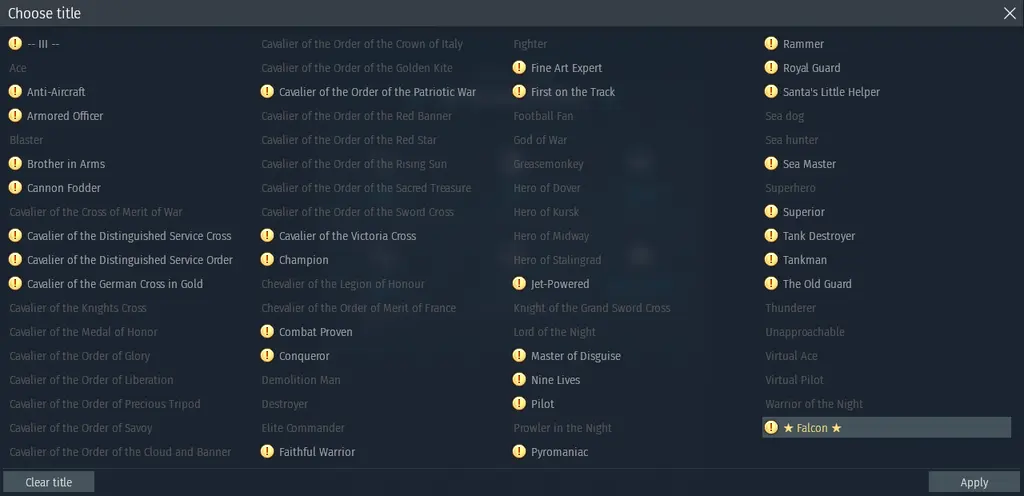
Task: Choose Cavalier of the Victoria Cross
Action: pos(347,236)
